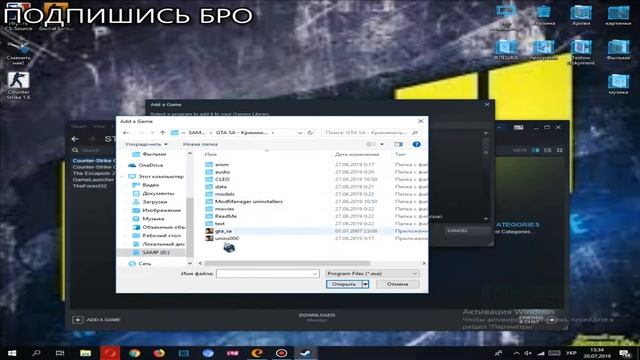The height and width of the screenshot is (360, 640).
Task: Click the Открыть button
Action: tap(344, 284)
